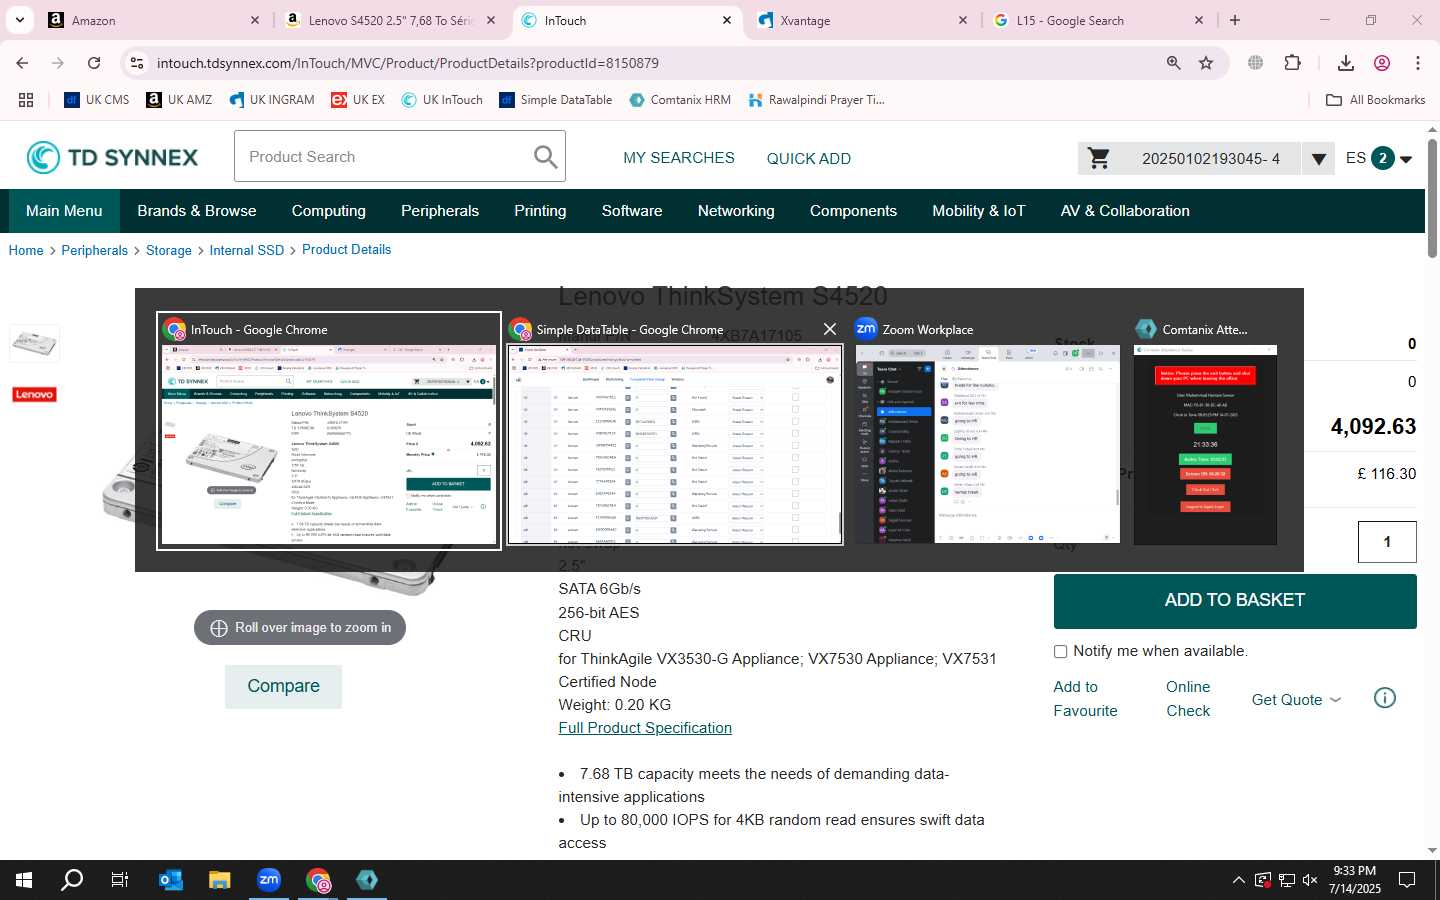This screenshot has height=900, width=1440.
Task: Open the All Bookmarks folder
Action: (1375, 100)
